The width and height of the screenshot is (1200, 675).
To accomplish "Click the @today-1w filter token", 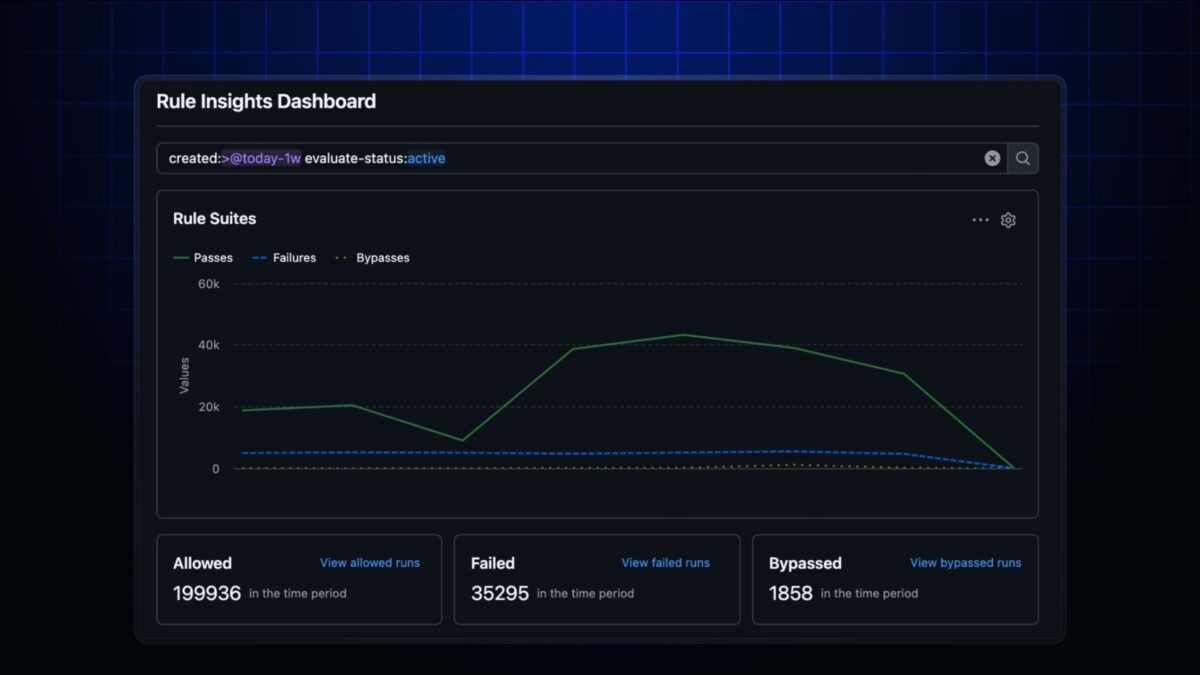I will tap(261, 158).
